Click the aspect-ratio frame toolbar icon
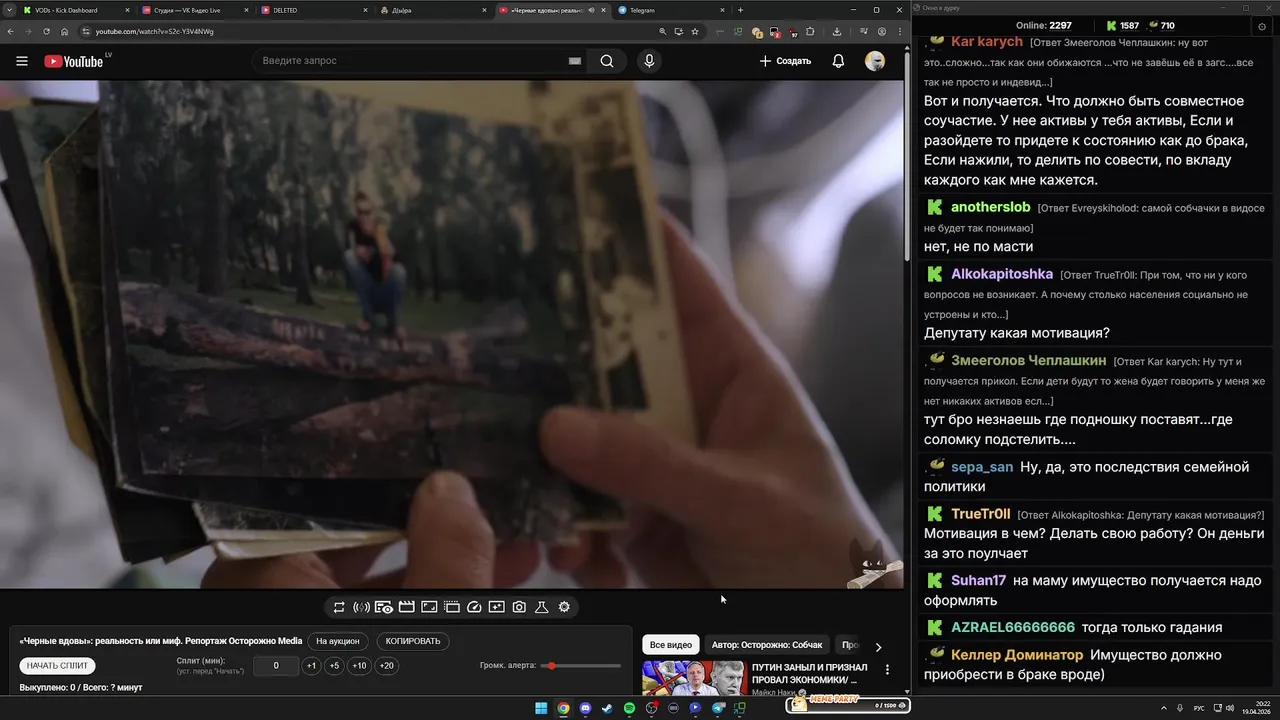Image resolution: width=1280 pixels, height=720 pixels. (x=429, y=607)
